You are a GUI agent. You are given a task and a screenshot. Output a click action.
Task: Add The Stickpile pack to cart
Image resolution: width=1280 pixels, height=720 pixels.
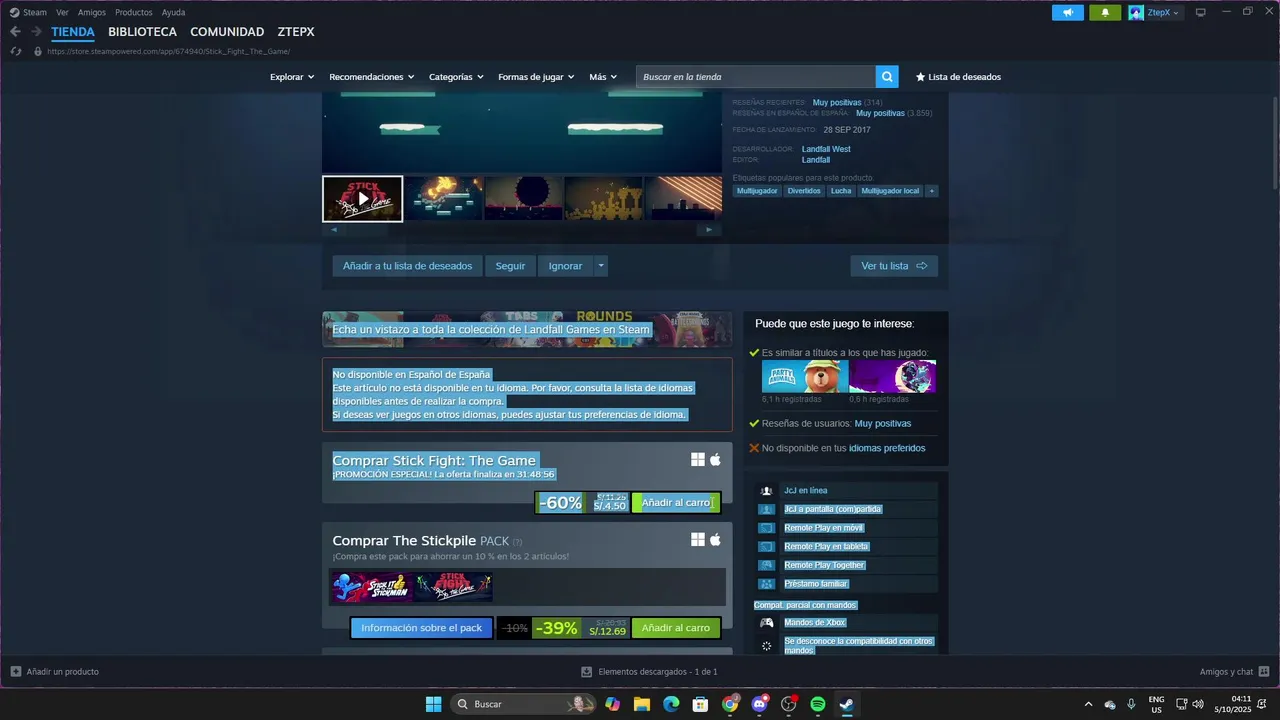click(x=676, y=628)
